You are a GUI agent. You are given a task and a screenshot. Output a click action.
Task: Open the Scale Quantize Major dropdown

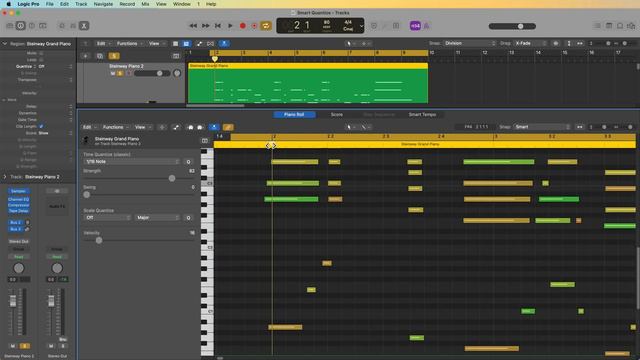(158, 218)
